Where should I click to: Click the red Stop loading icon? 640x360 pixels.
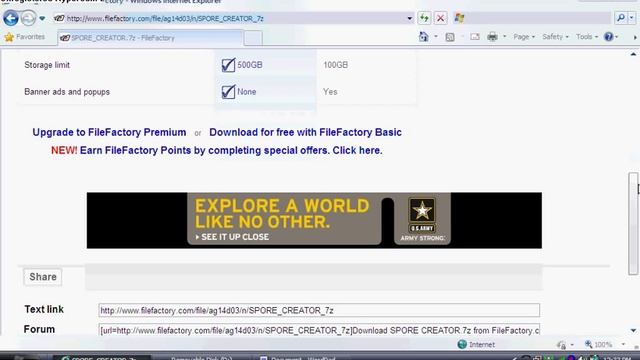440,18
